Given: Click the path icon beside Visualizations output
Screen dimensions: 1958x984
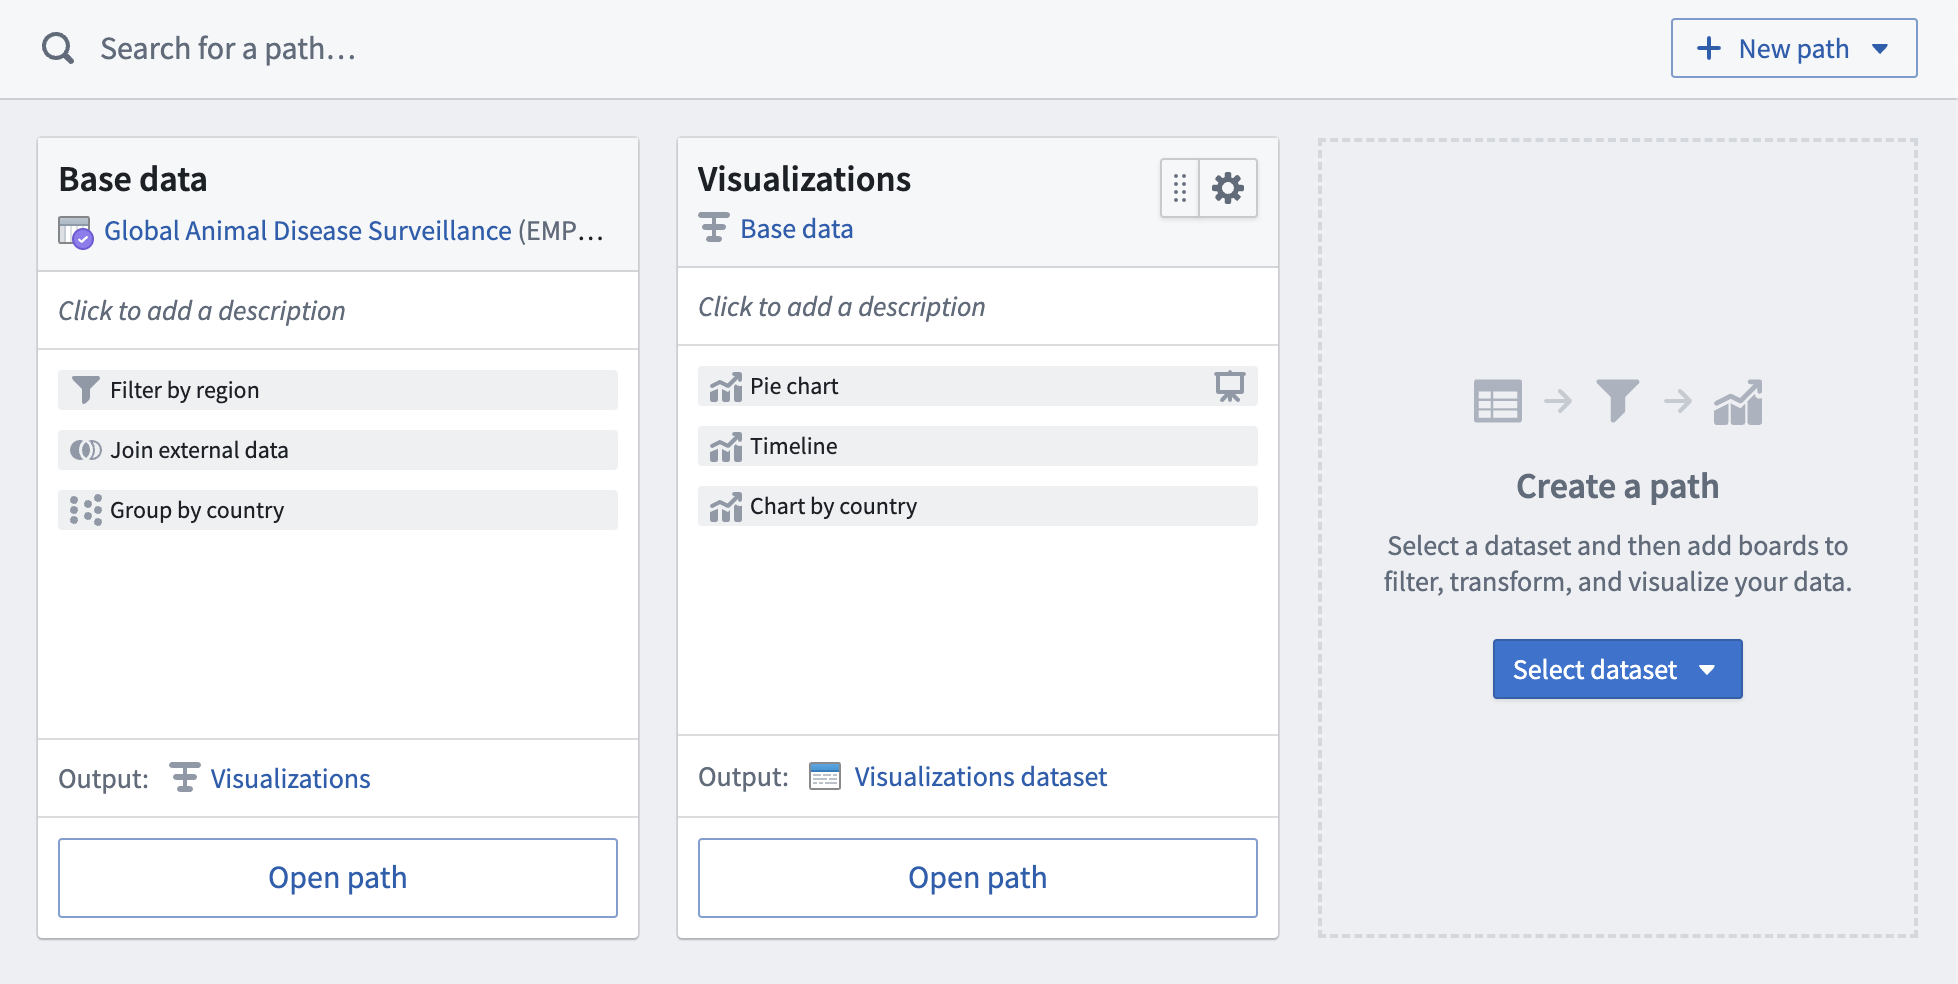Looking at the screenshot, I should point(184,778).
